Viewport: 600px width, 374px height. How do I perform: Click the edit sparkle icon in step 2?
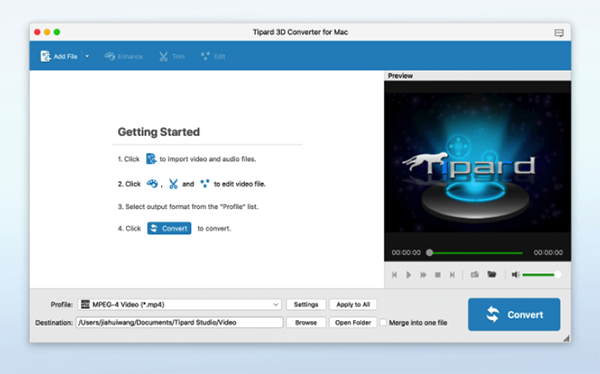205,184
